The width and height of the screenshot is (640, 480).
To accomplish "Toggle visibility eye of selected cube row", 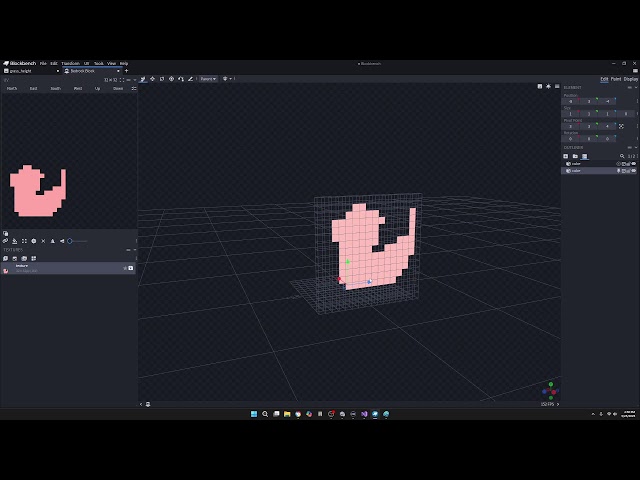I will tap(634, 171).
